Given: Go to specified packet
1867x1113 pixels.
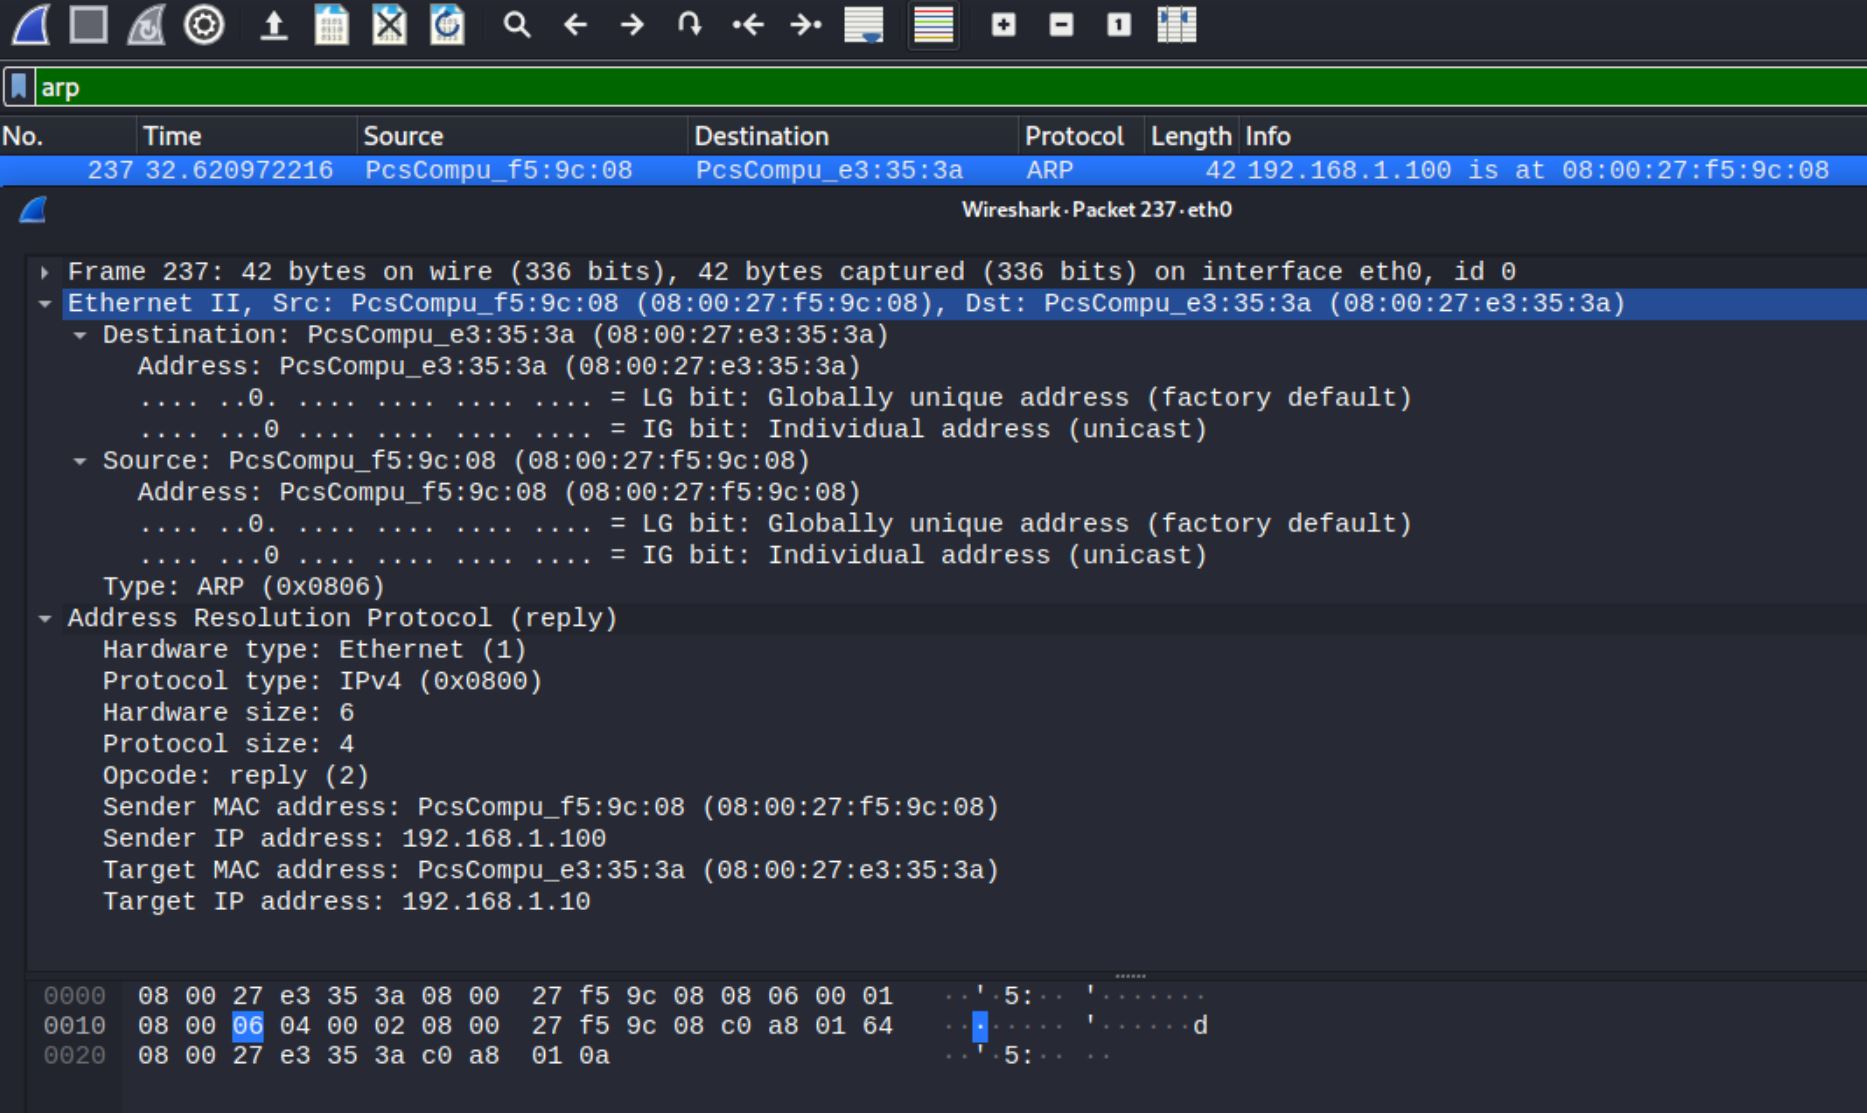Looking at the screenshot, I should (690, 25).
